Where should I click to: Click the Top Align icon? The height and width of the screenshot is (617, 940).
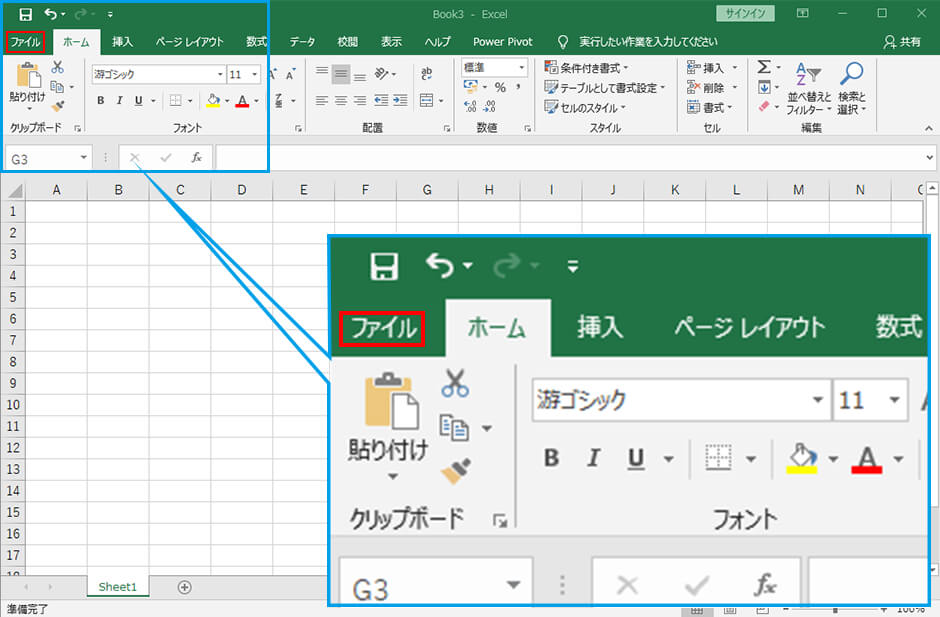tap(322, 73)
